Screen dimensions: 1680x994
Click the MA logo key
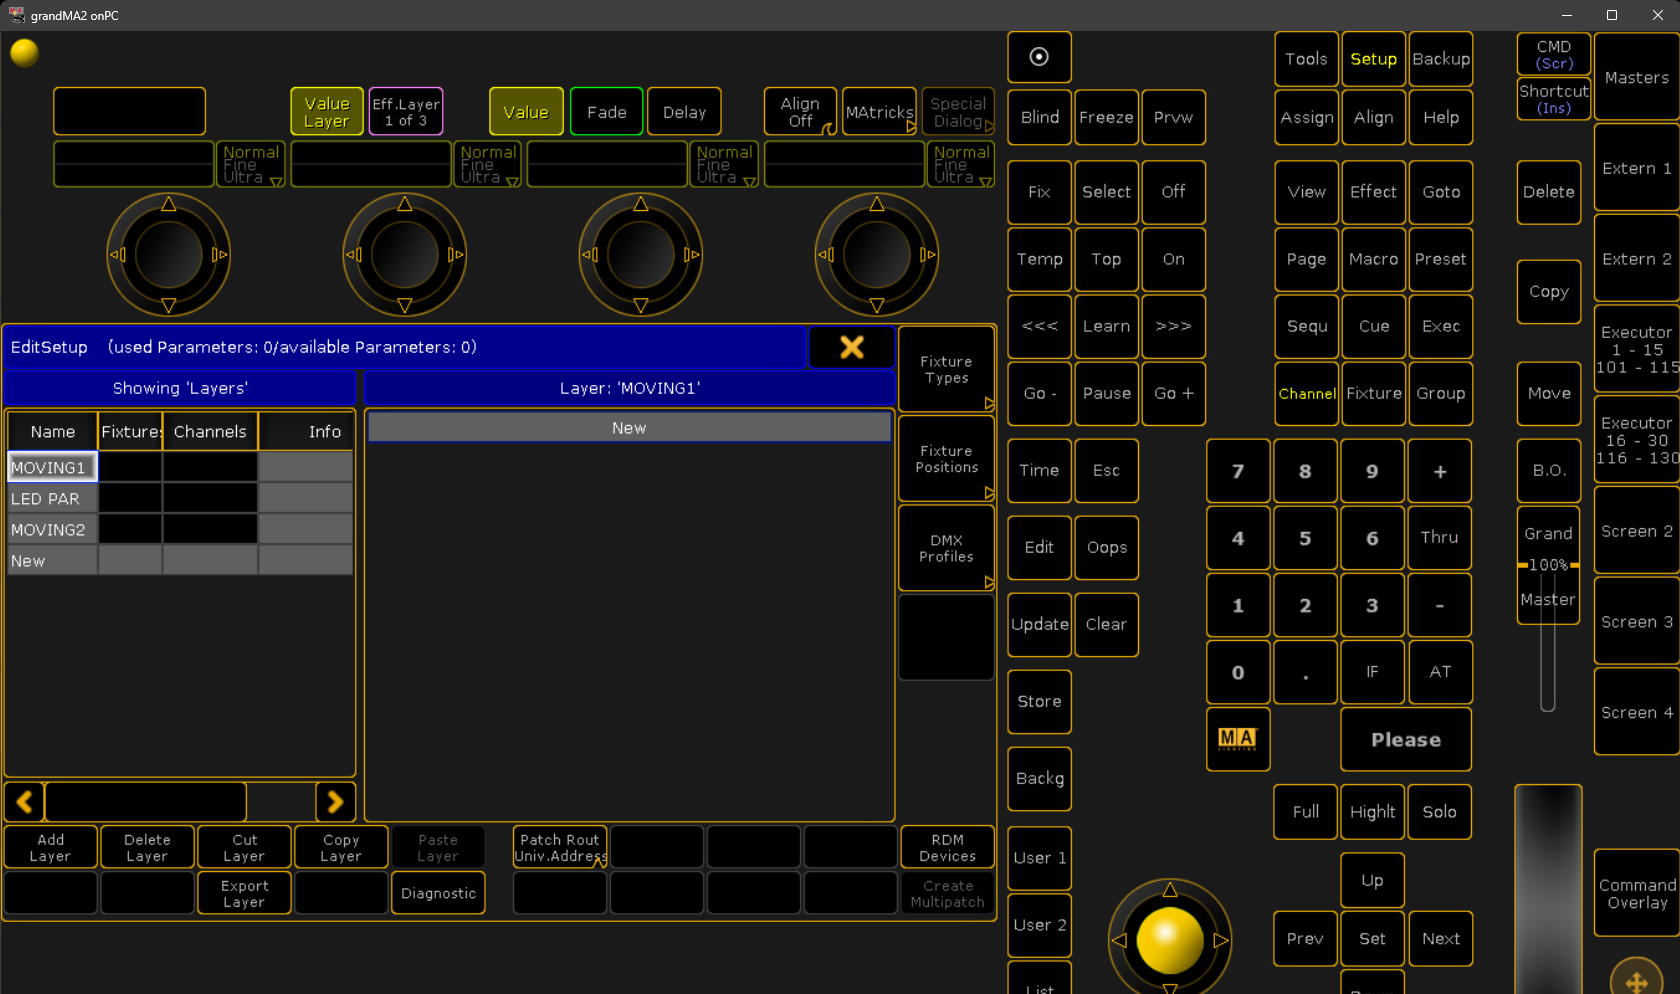(1238, 739)
